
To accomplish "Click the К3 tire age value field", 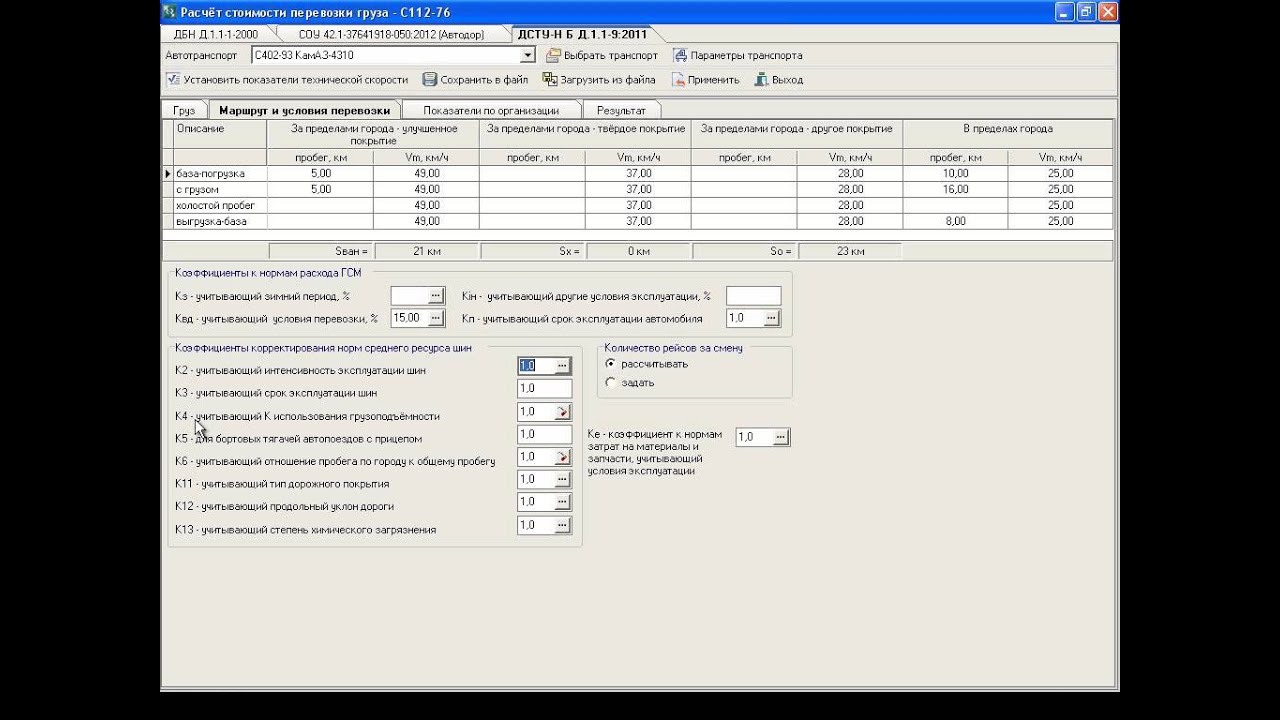I will [x=544, y=389].
